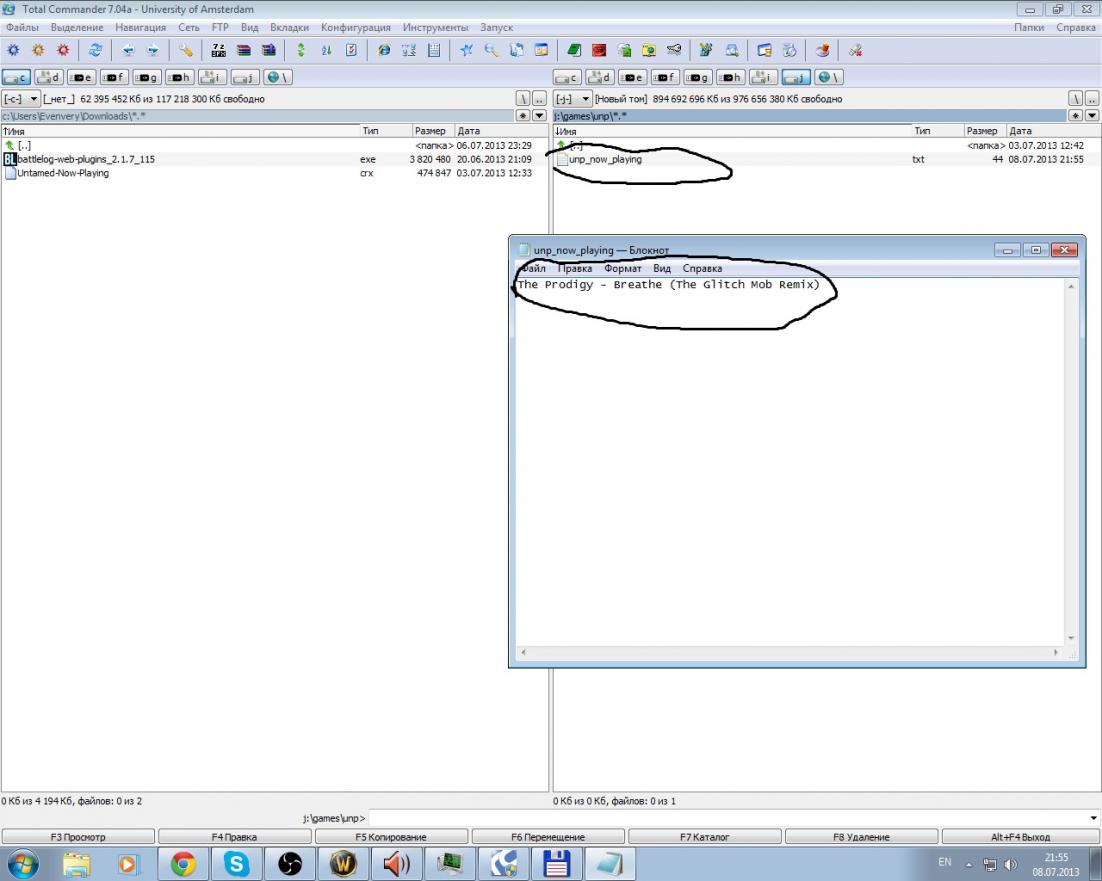
Task: Switch right panel to drive g
Action: click(698, 77)
